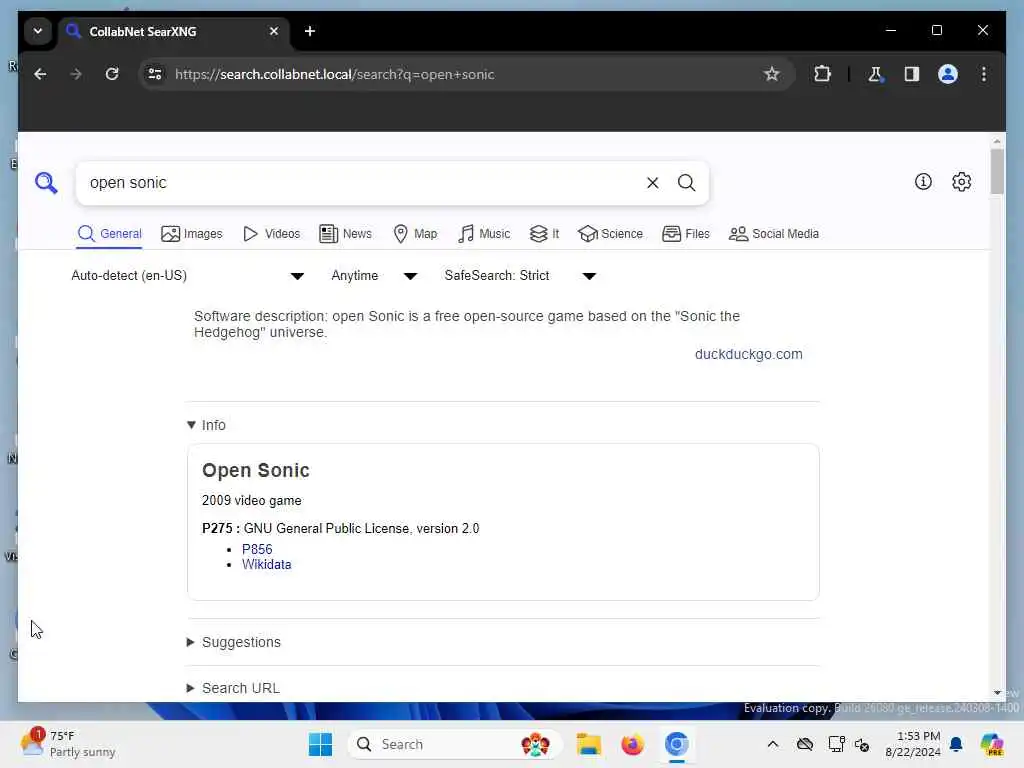Open the P856 link
1024x768 pixels.
tap(257, 549)
